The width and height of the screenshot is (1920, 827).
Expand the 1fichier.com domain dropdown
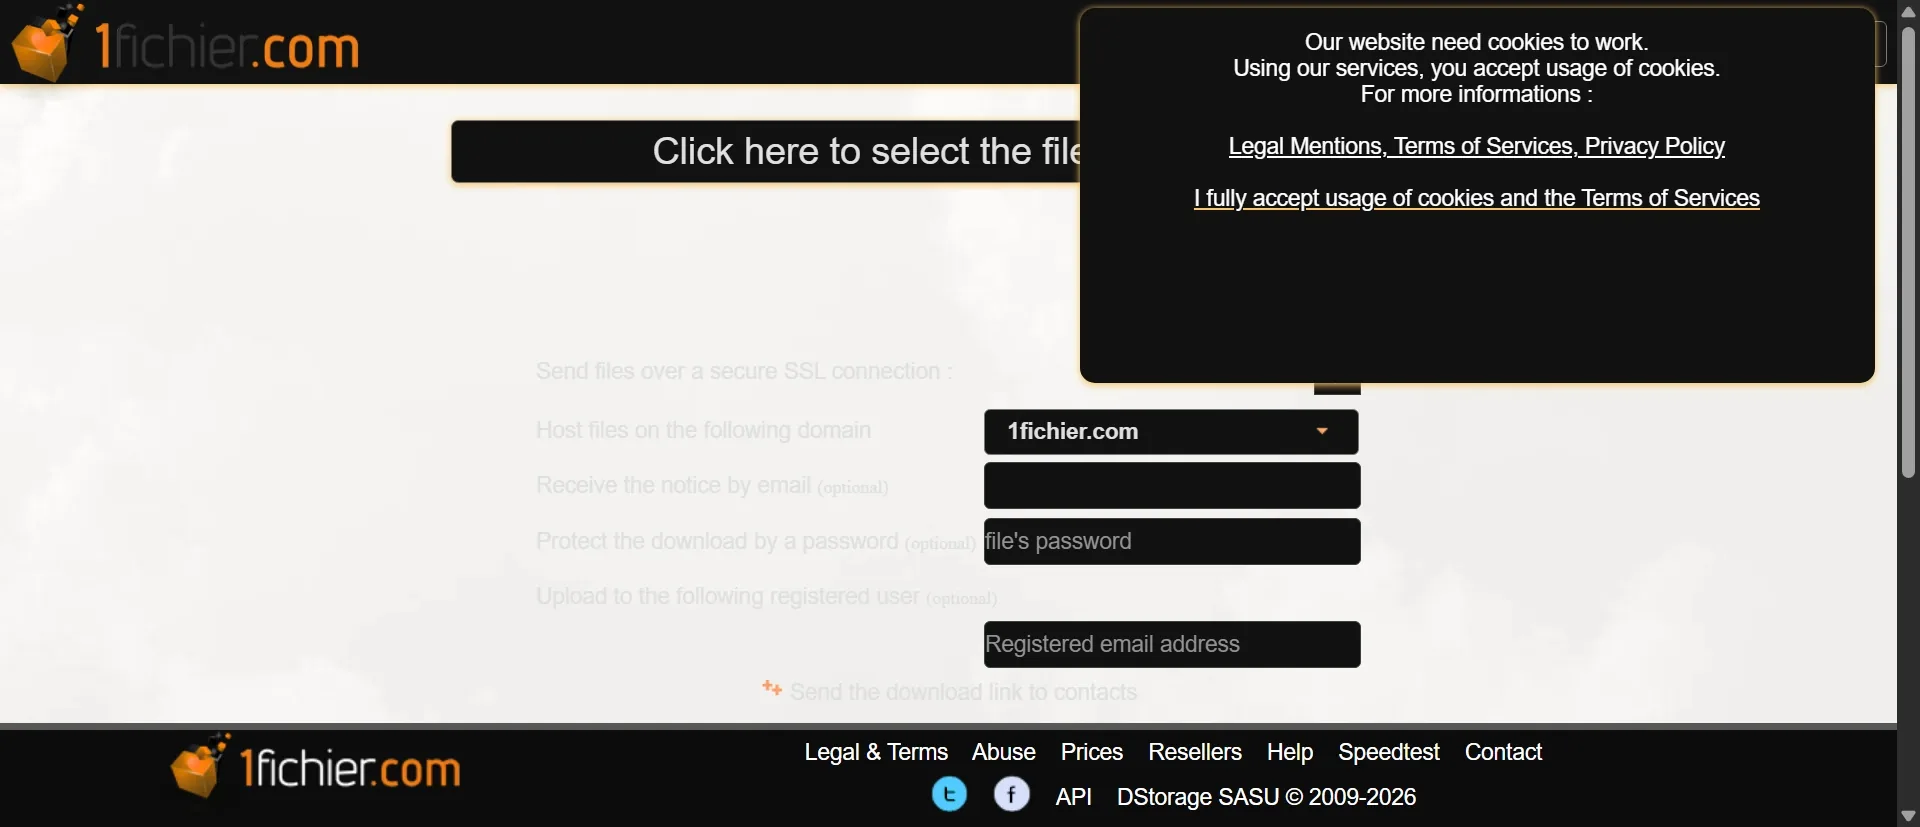click(1172, 432)
